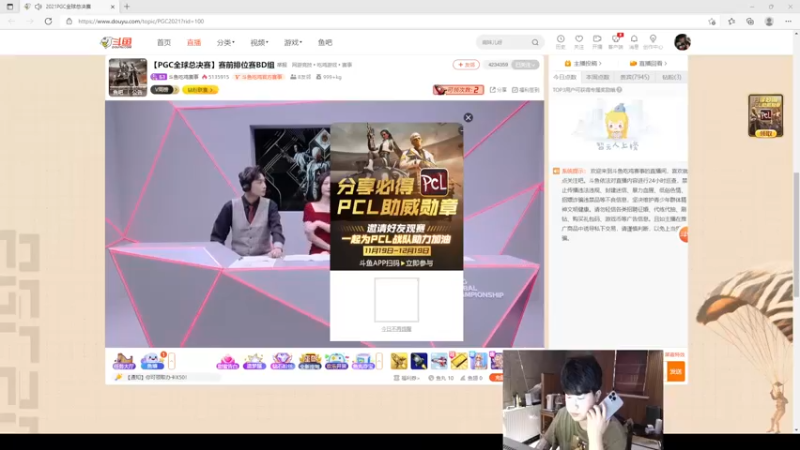
Task: Click the pink heart activity icon
Action: (x=228, y=361)
